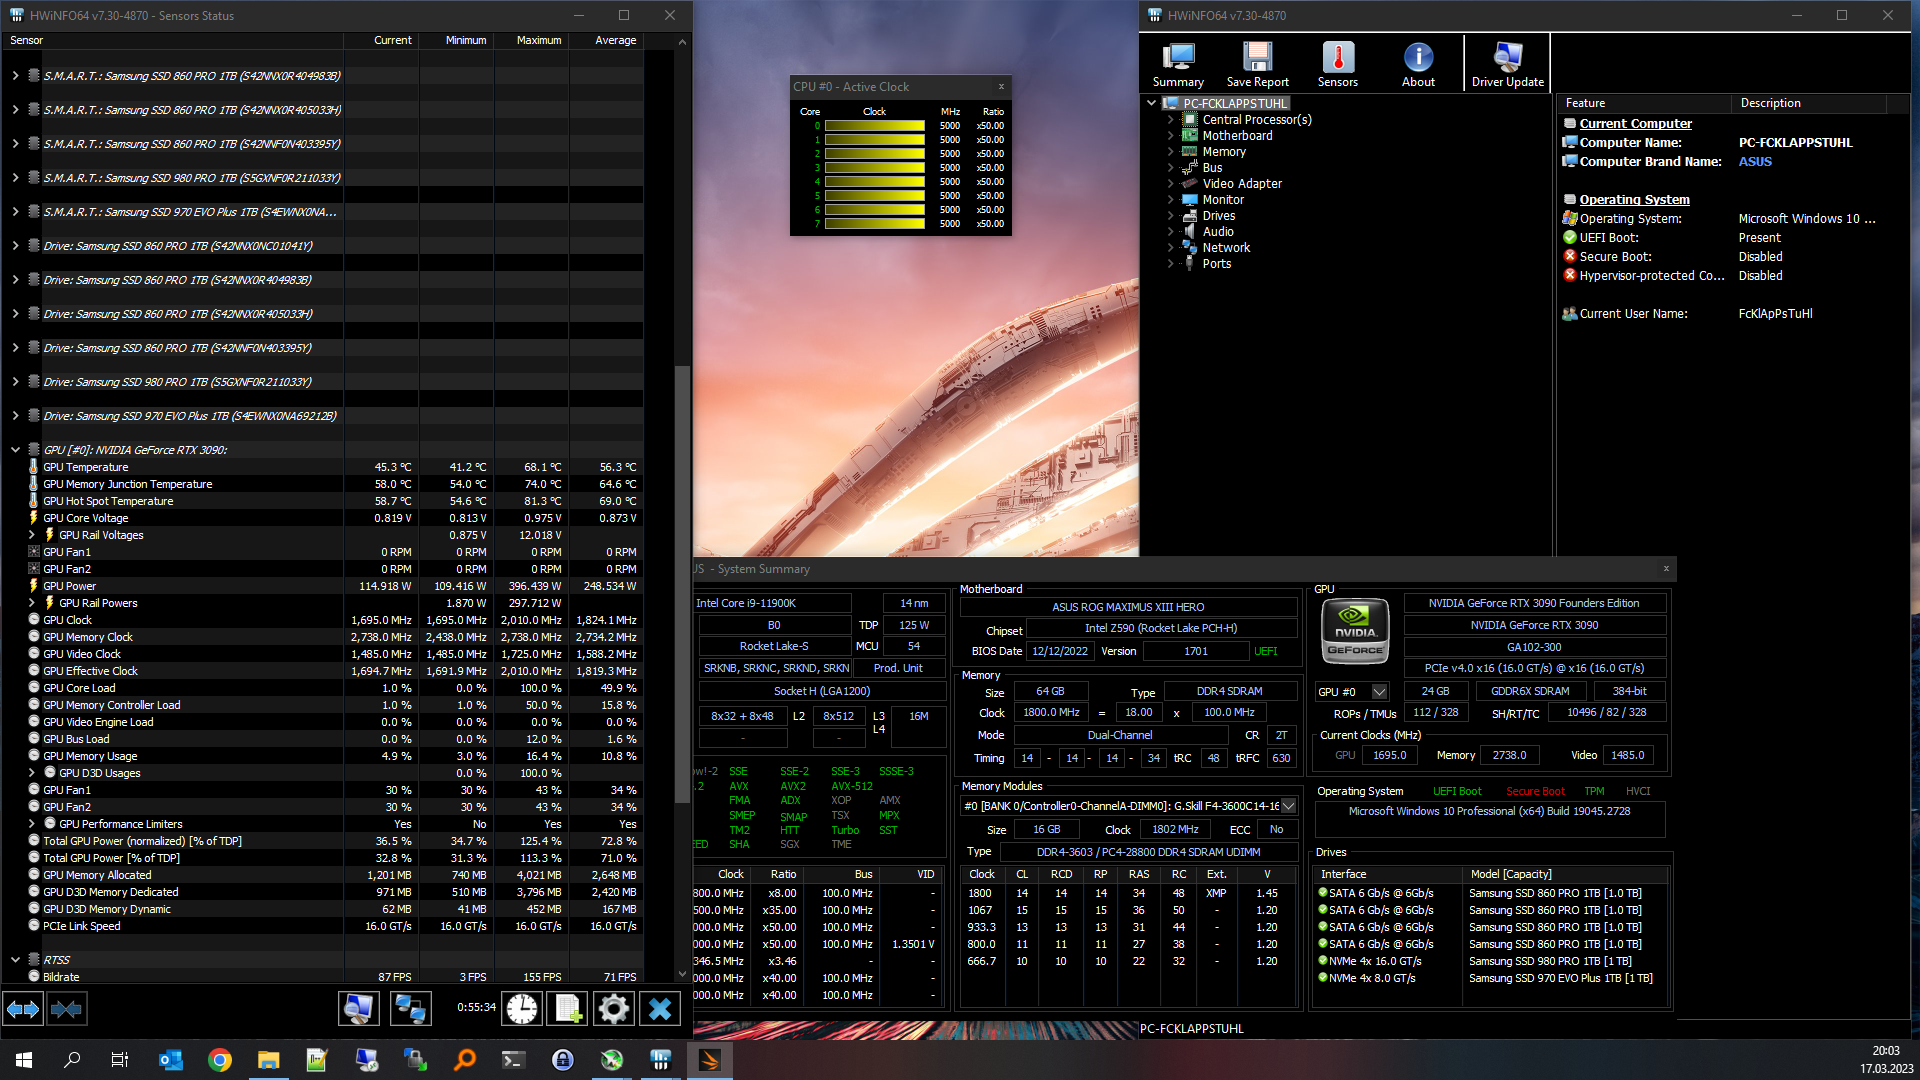The height and width of the screenshot is (1080, 1920).
Task: Collapse the GPU NVIDIA GeForce RTX 3090 section
Action: (15, 450)
